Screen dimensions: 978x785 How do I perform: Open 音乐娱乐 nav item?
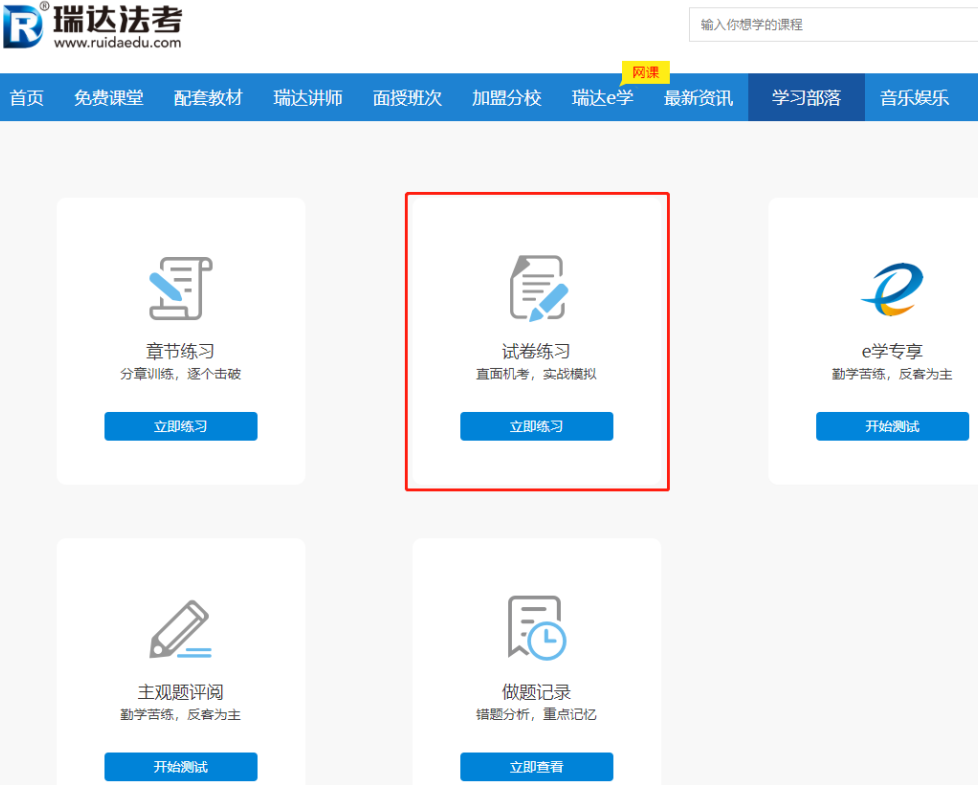coord(914,98)
